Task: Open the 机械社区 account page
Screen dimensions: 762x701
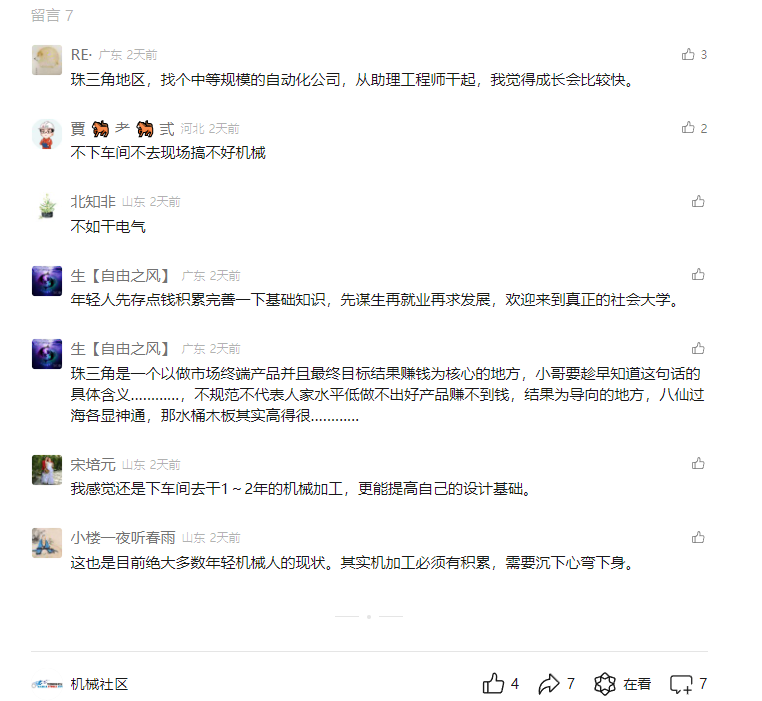Action: [x=99, y=684]
